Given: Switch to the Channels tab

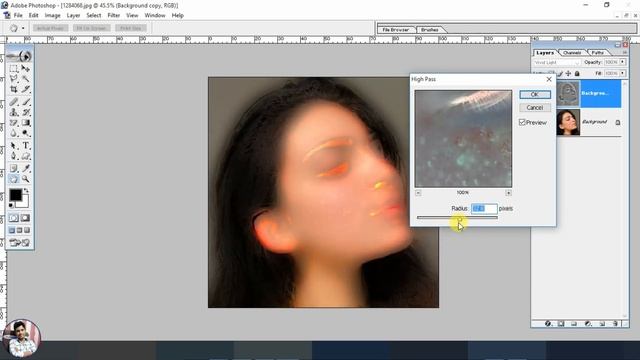Looking at the screenshot, I should click(x=572, y=53).
